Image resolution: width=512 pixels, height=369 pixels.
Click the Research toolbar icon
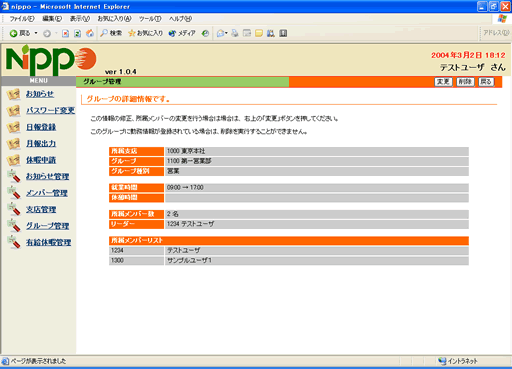(x=283, y=33)
